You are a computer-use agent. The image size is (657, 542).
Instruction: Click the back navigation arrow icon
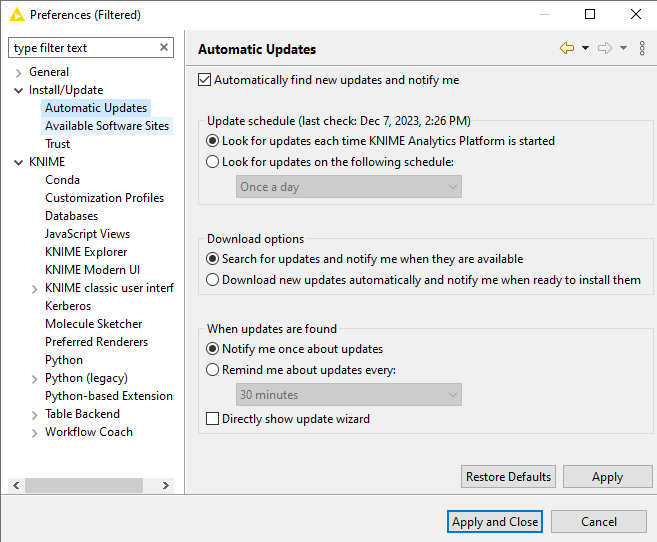tap(567, 48)
